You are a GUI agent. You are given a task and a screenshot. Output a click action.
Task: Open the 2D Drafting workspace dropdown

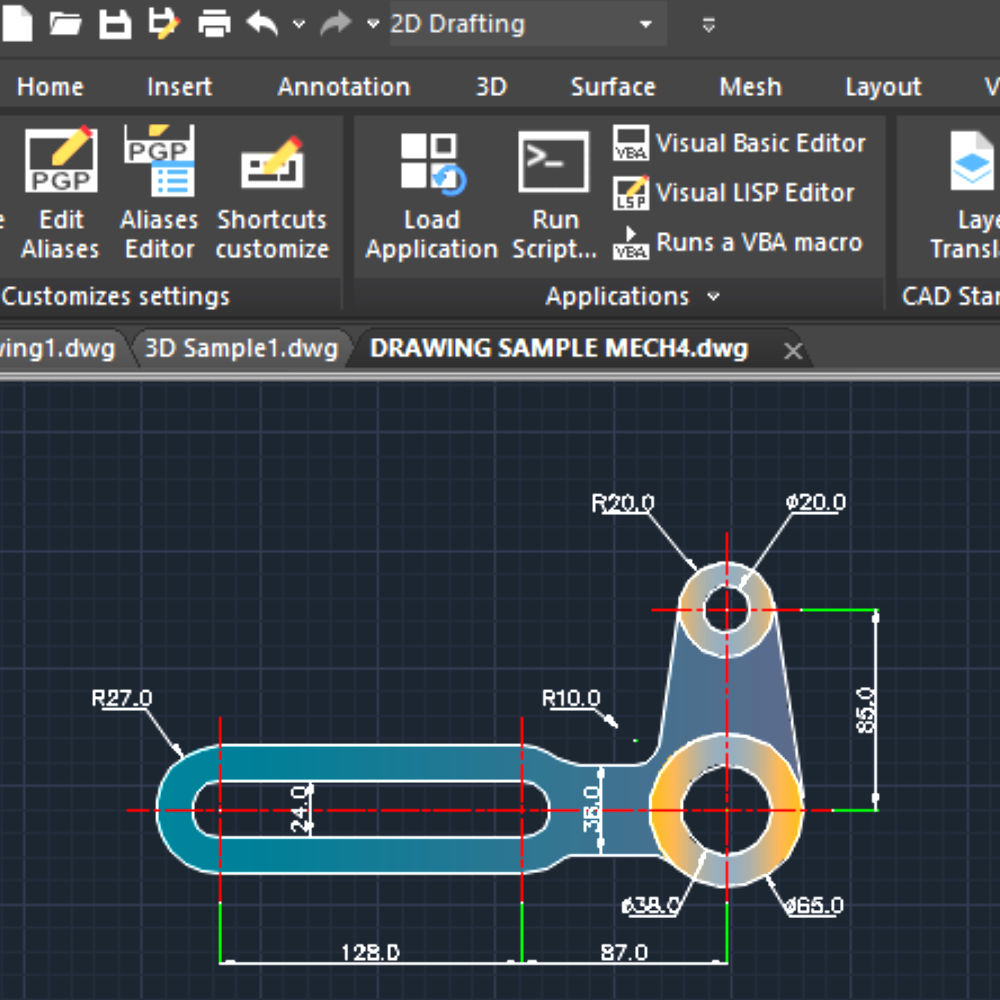tap(645, 23)
